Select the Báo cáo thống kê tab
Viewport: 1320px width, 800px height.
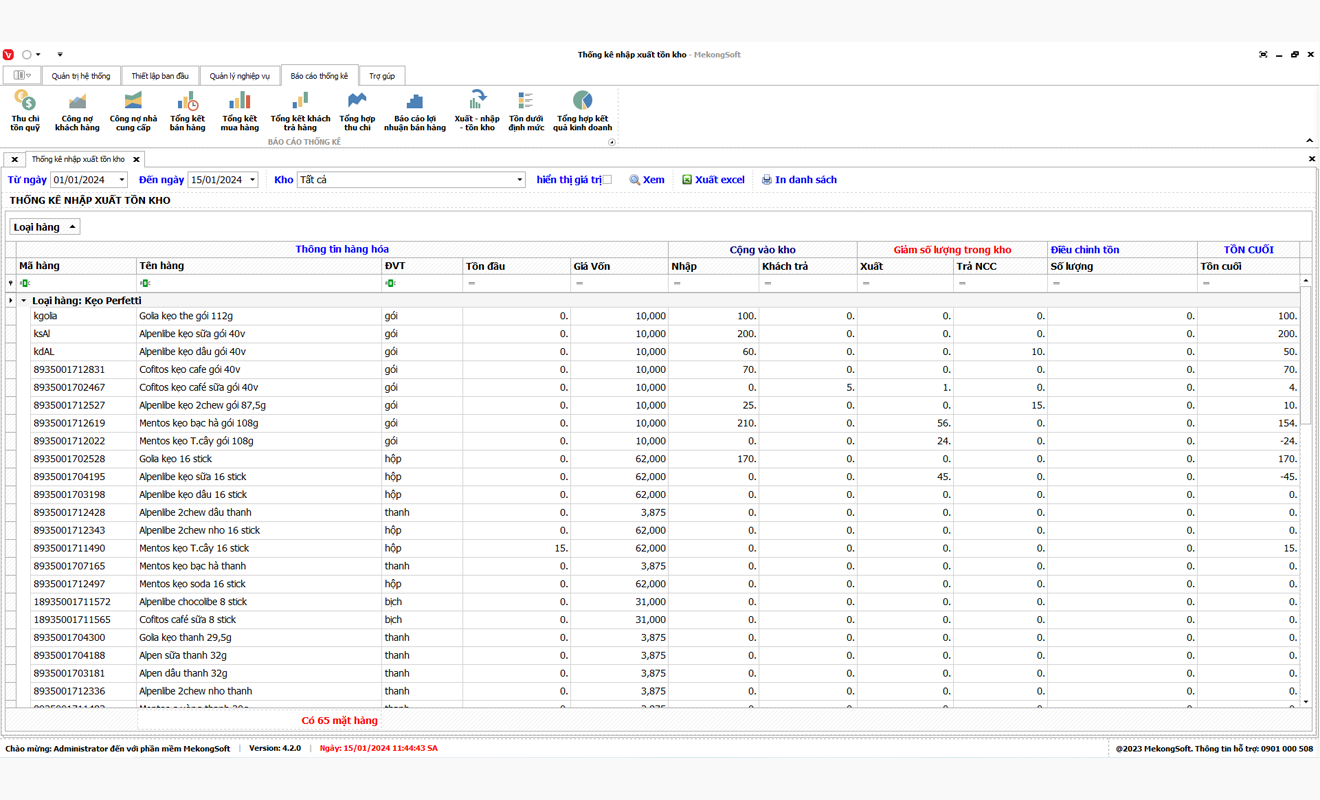click(319, 76)
